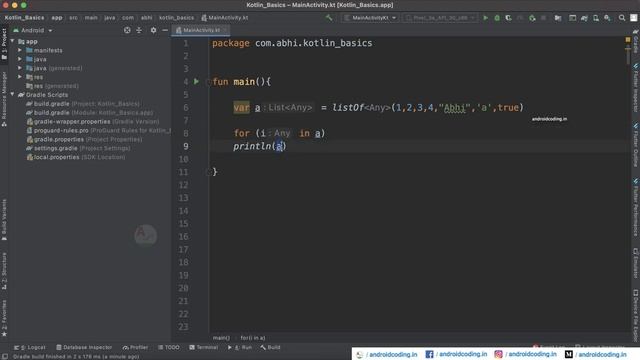The height and width of the screenshot is (360, 640).
Task: Open Flutter Performance side tab
Action: (x=636, y=207)
